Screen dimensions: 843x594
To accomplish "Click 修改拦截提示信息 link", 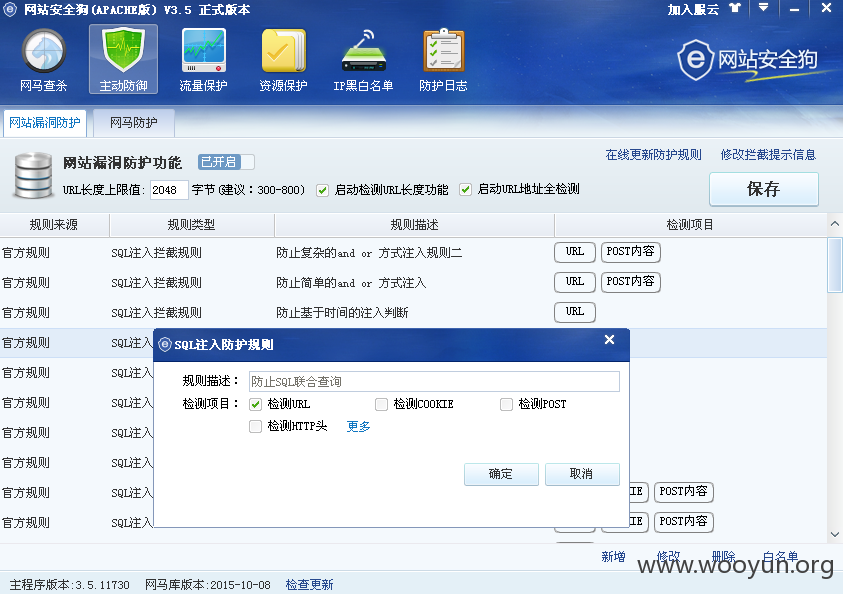I will (768, 155).
